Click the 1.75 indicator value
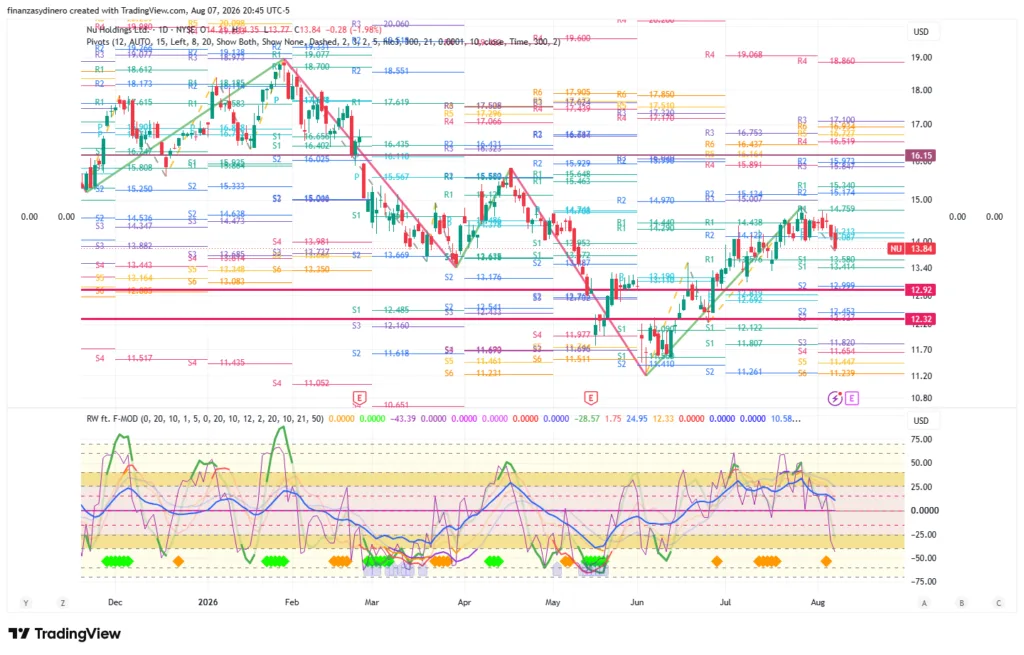This screenshot has height=655, width=1024. 613,418
